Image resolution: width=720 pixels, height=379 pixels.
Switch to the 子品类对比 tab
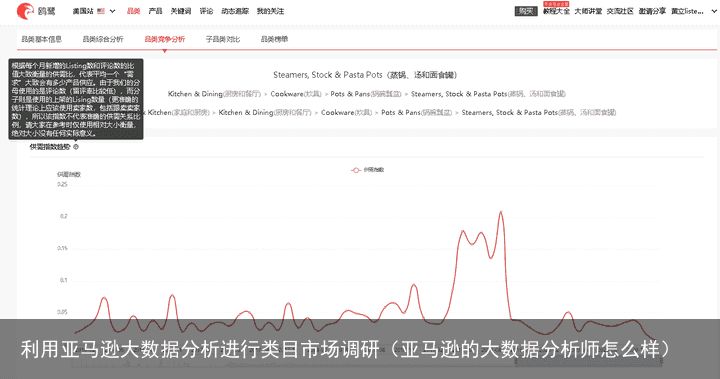coord(223,40)
